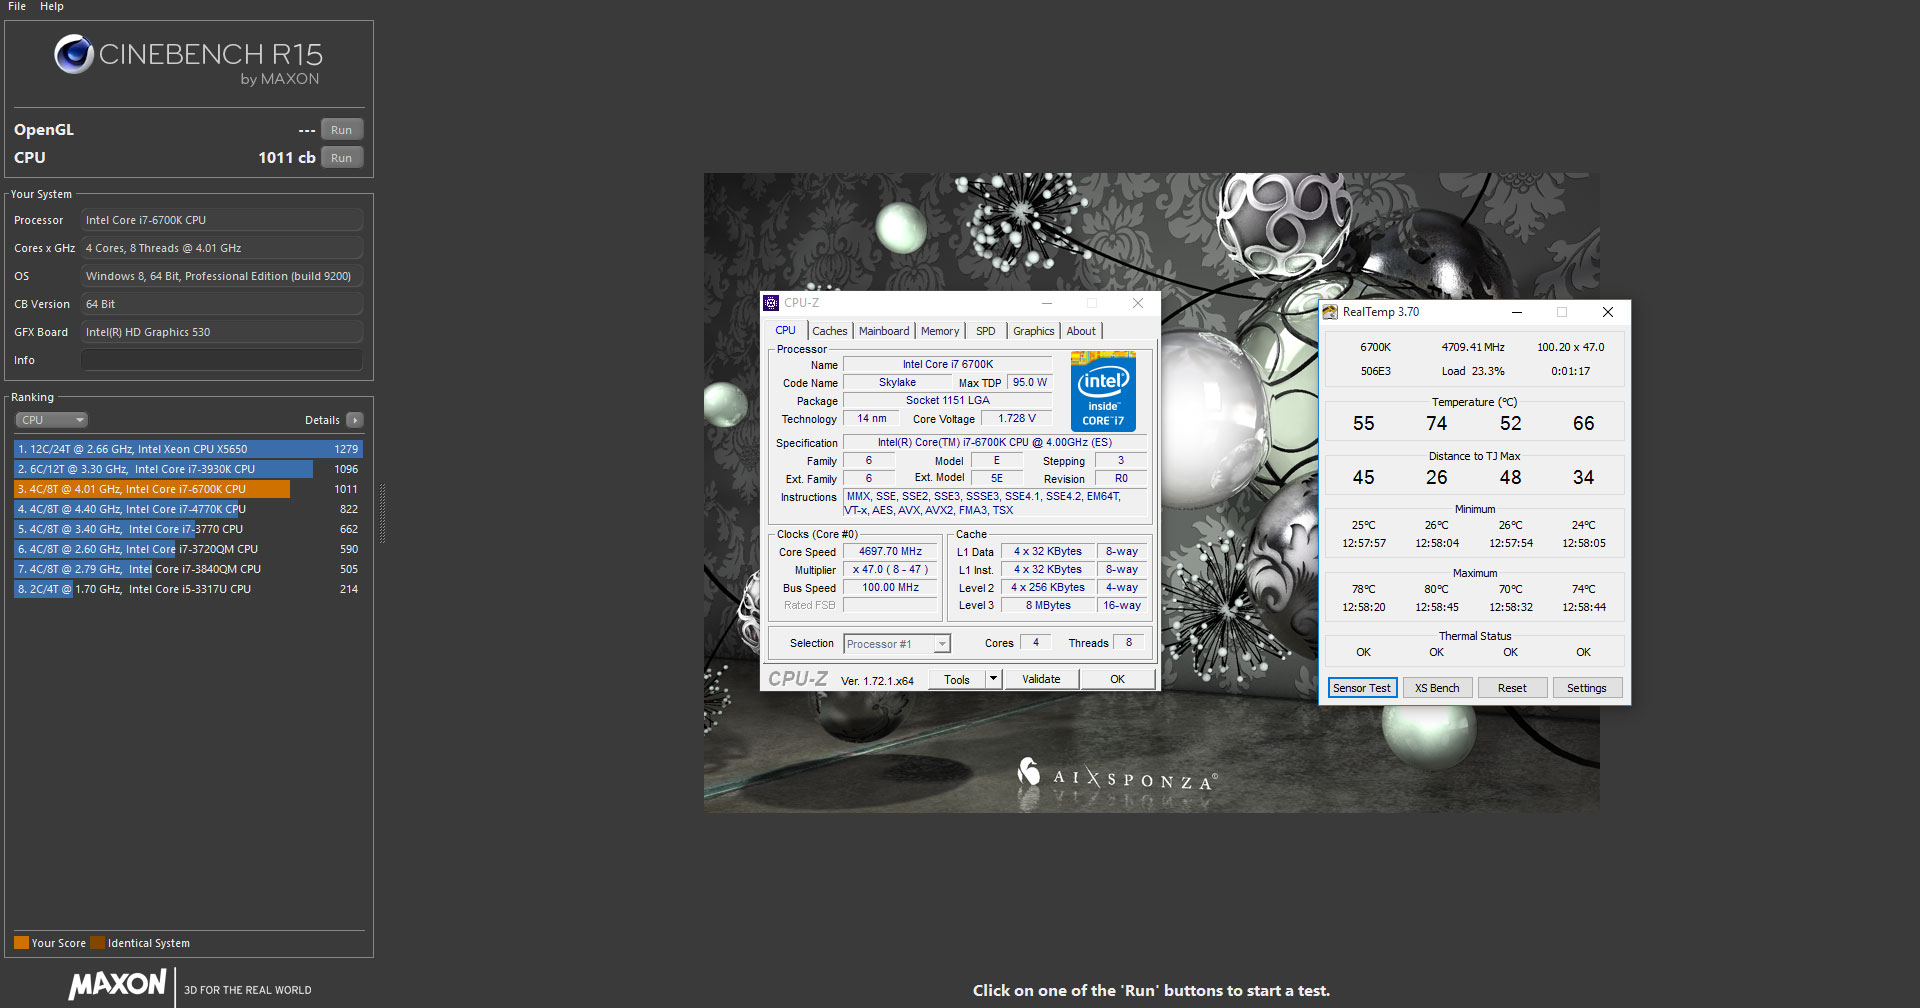Click the RealTemp Load 23.3% reading

1473,371
